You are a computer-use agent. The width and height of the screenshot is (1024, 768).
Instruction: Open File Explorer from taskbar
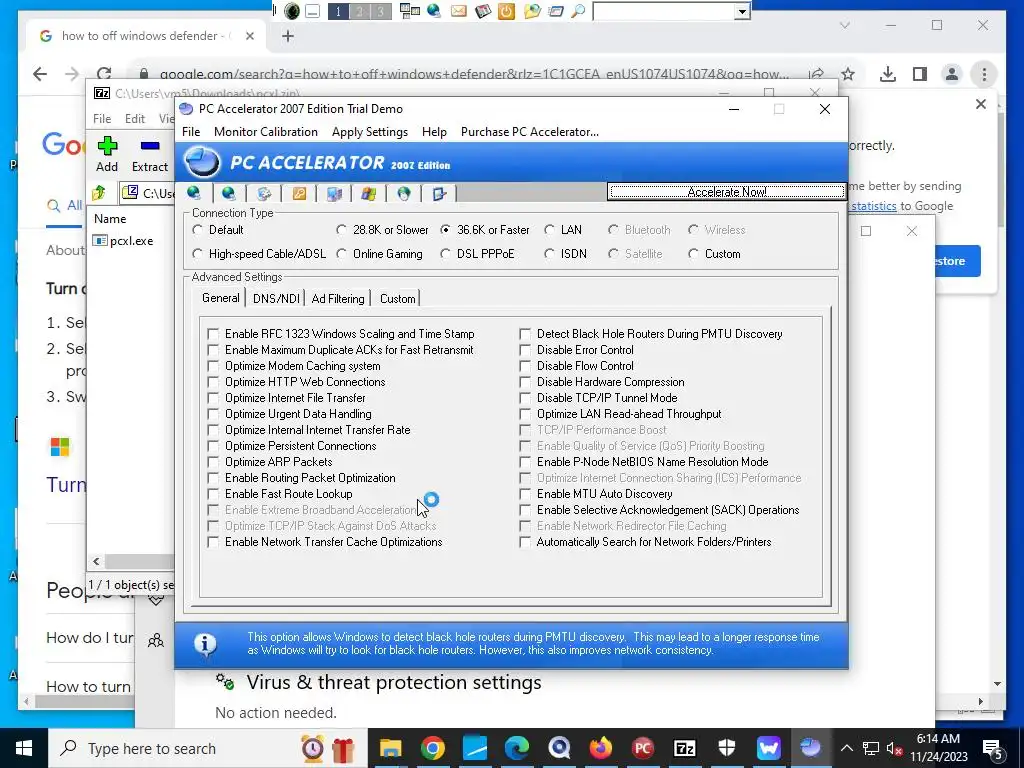(391, 748)
